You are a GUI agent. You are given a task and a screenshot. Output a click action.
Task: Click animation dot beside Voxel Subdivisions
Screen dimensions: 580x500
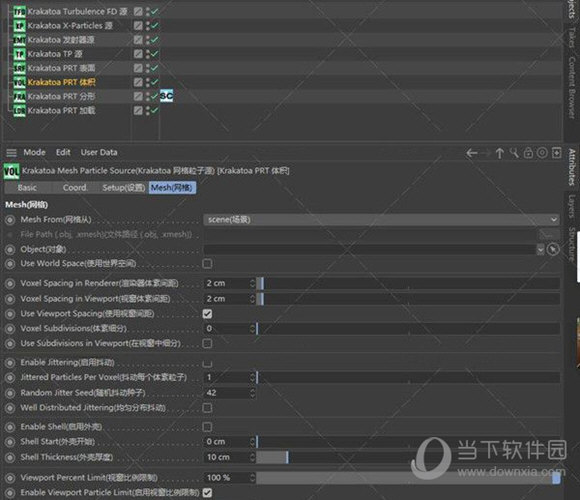pyautogui.click(x=10, y=329)
